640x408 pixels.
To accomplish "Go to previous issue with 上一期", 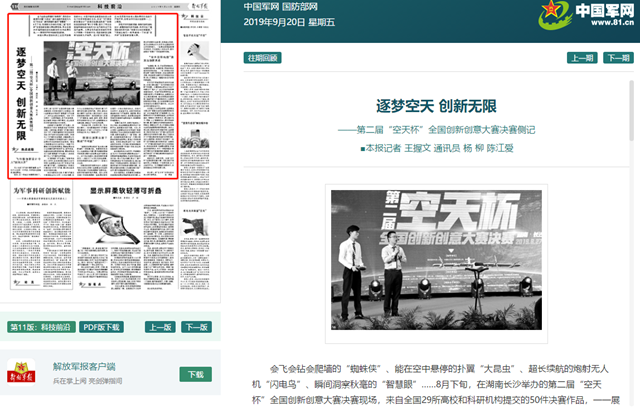I will 582,58.
